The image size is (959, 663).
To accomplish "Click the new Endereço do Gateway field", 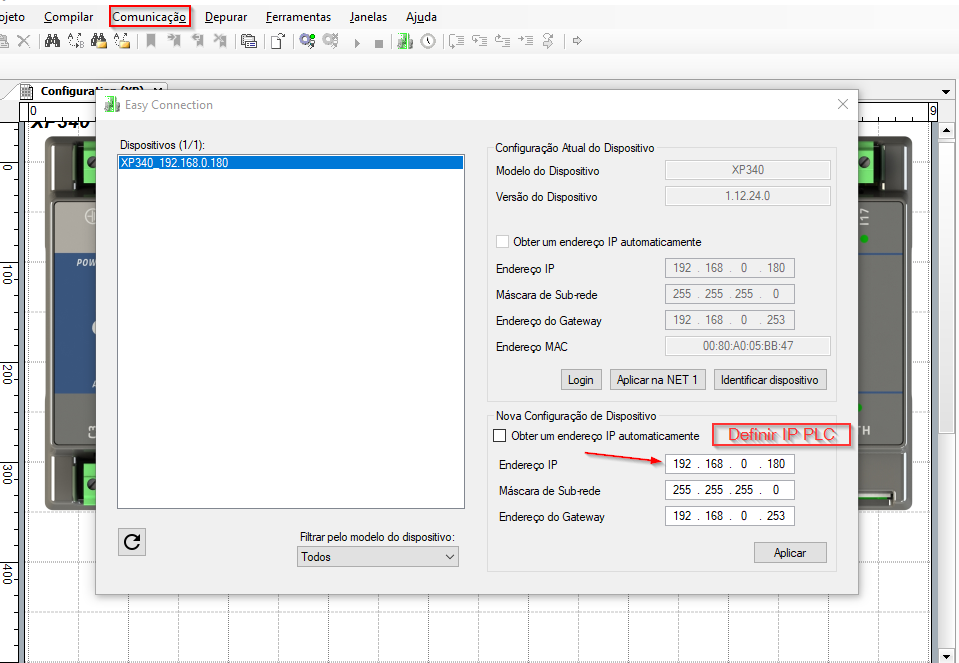I will point(729,516).
